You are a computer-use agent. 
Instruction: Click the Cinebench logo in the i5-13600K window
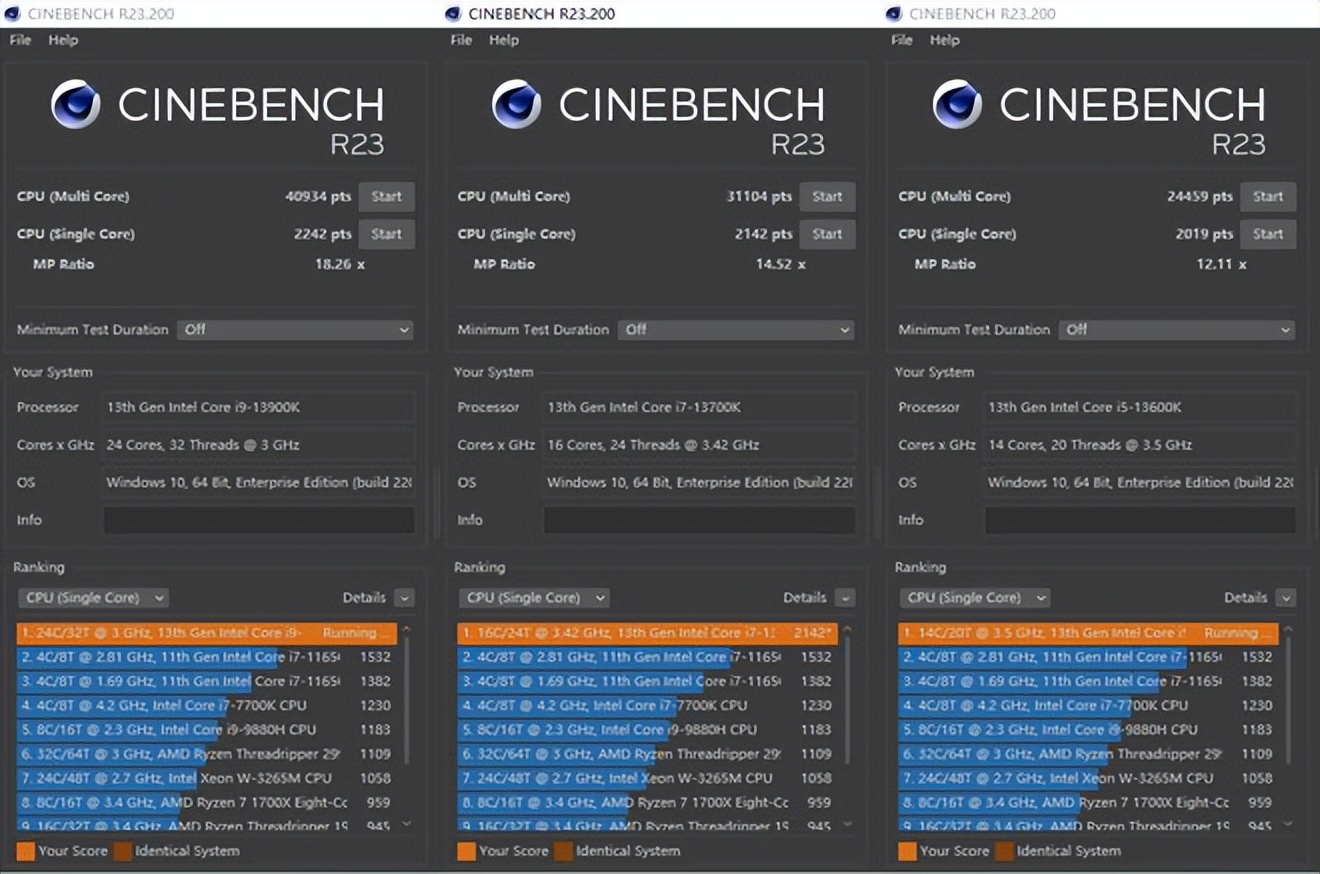pyautogui.click(x=957, y=105)
